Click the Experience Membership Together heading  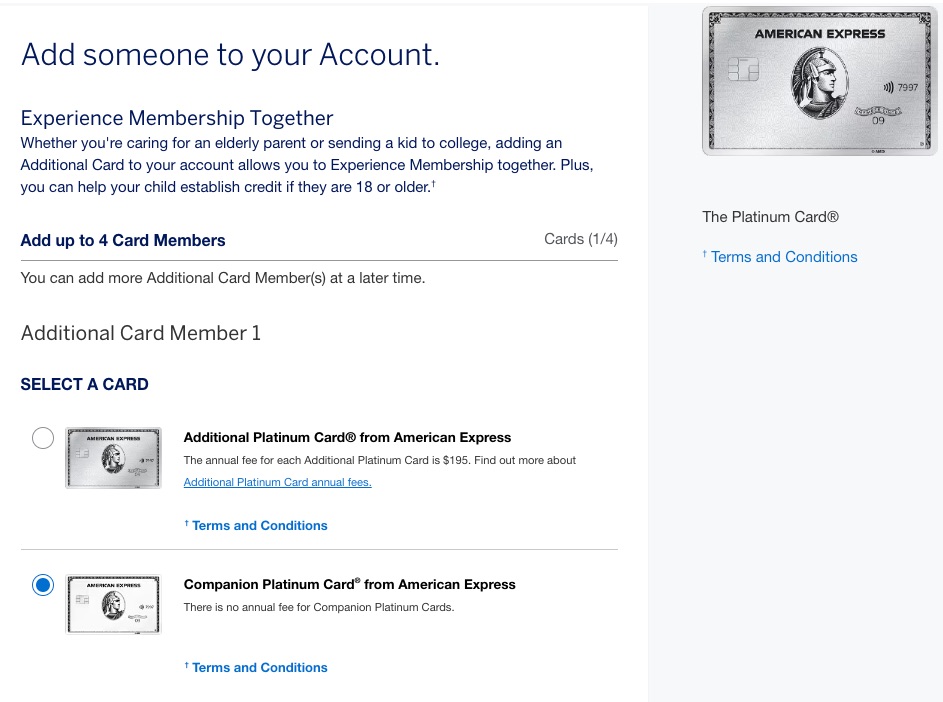tap(174, 118)
